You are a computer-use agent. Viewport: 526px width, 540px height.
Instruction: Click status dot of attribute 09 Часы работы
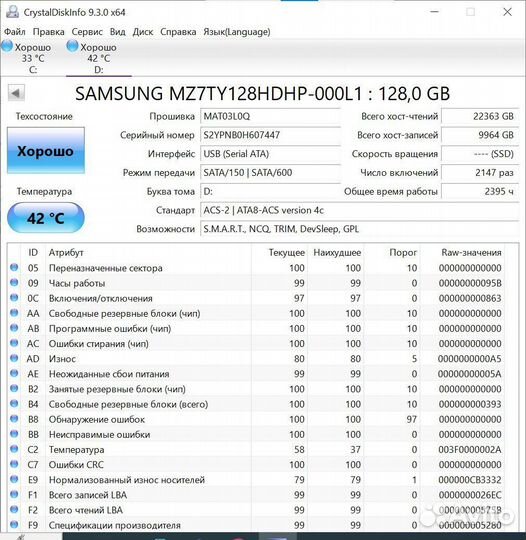pos(14,282)
